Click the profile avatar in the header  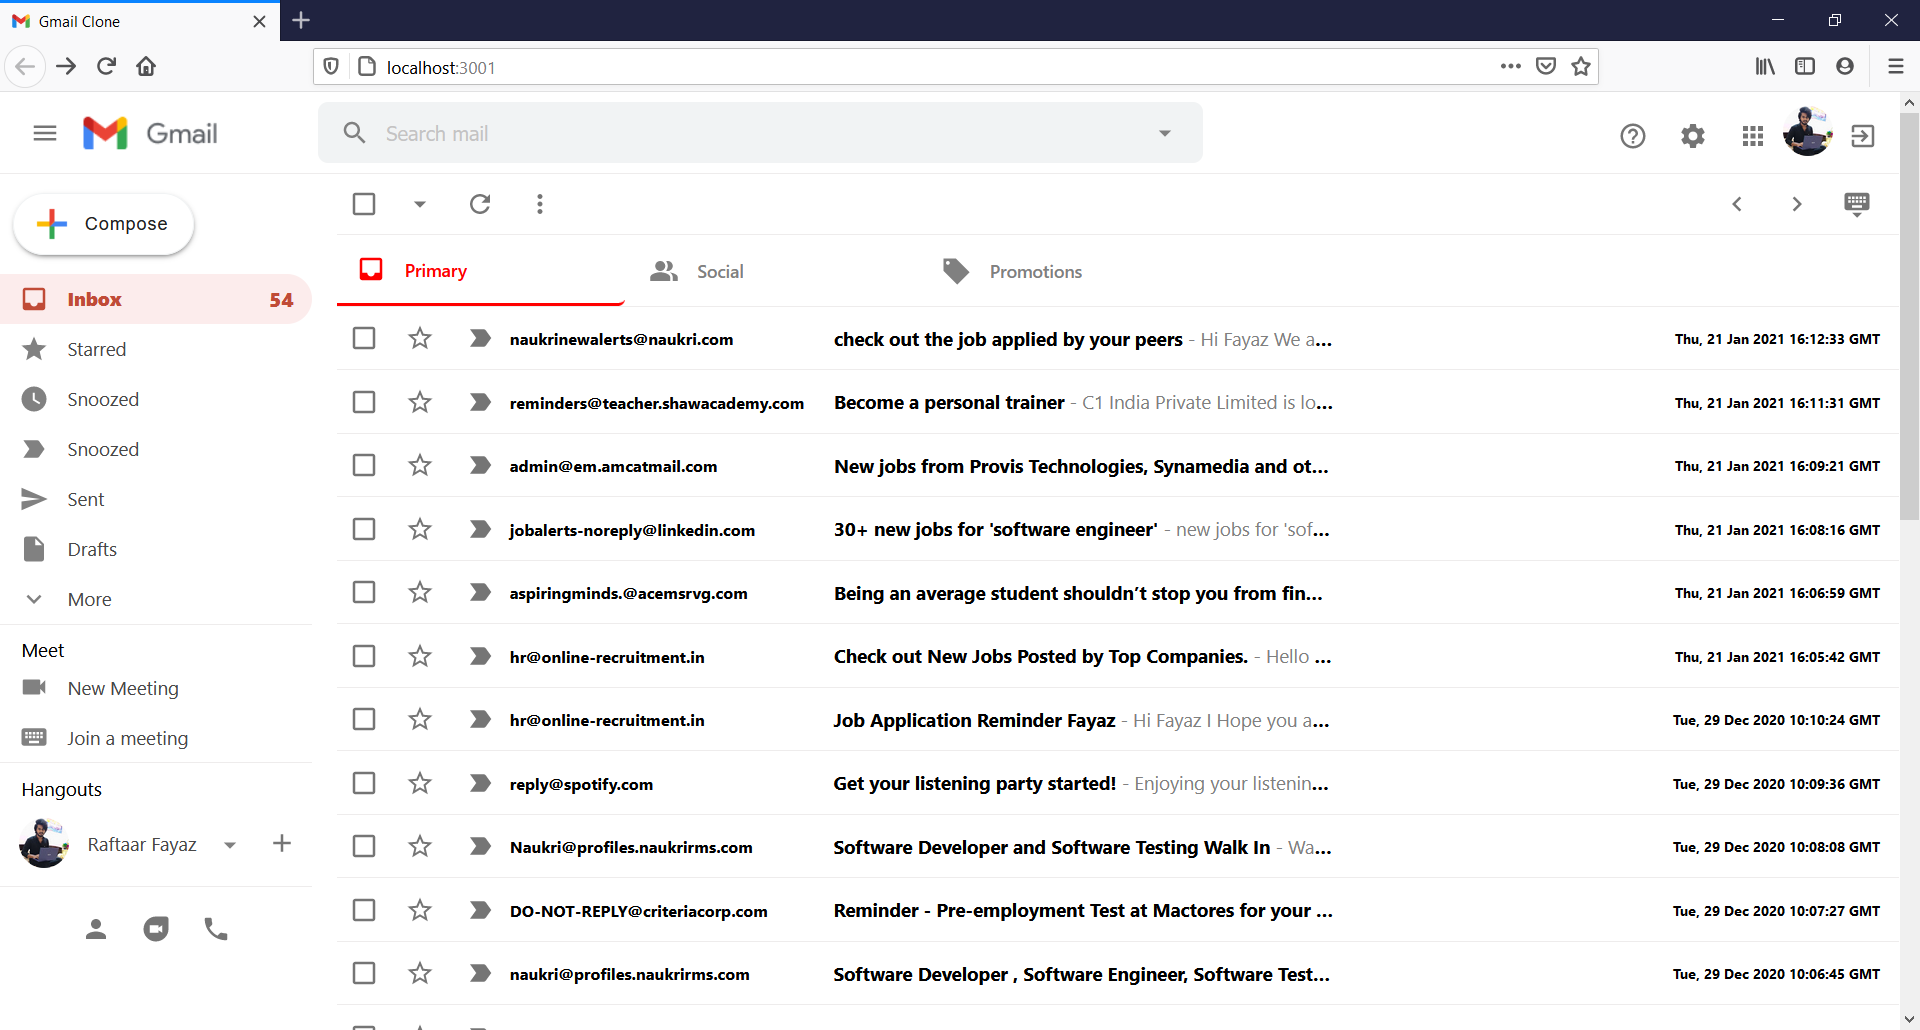pos(1808,132)
